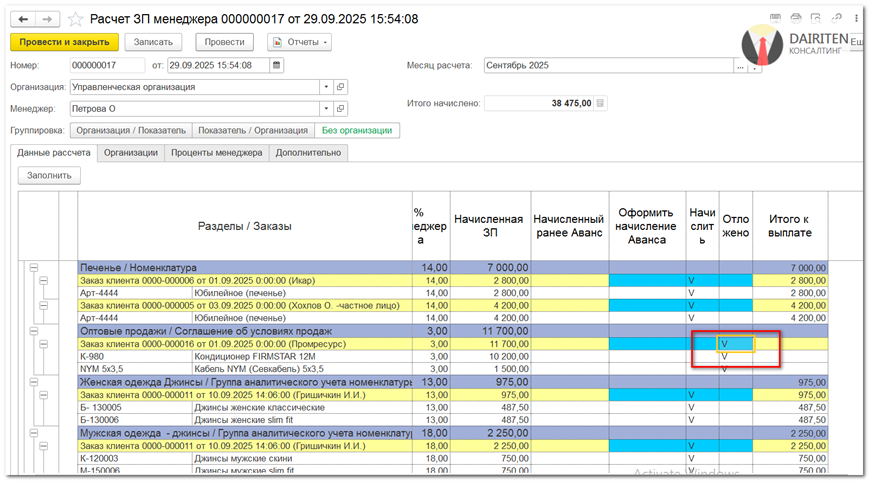Click the Начисленная ЗП column header

(490, 226)
